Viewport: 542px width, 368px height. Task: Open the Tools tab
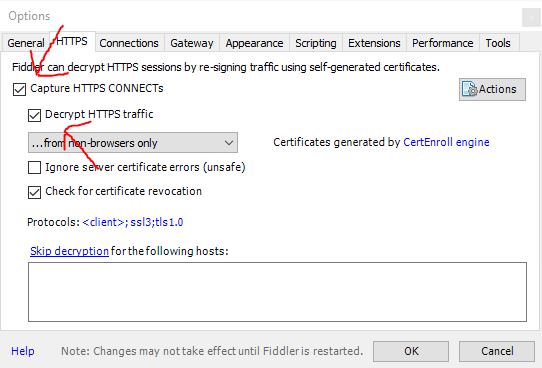click(498, 43)
